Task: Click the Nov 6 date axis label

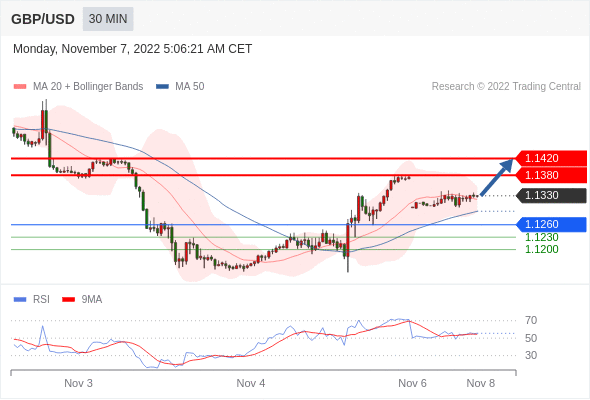Action: (412, 383)
